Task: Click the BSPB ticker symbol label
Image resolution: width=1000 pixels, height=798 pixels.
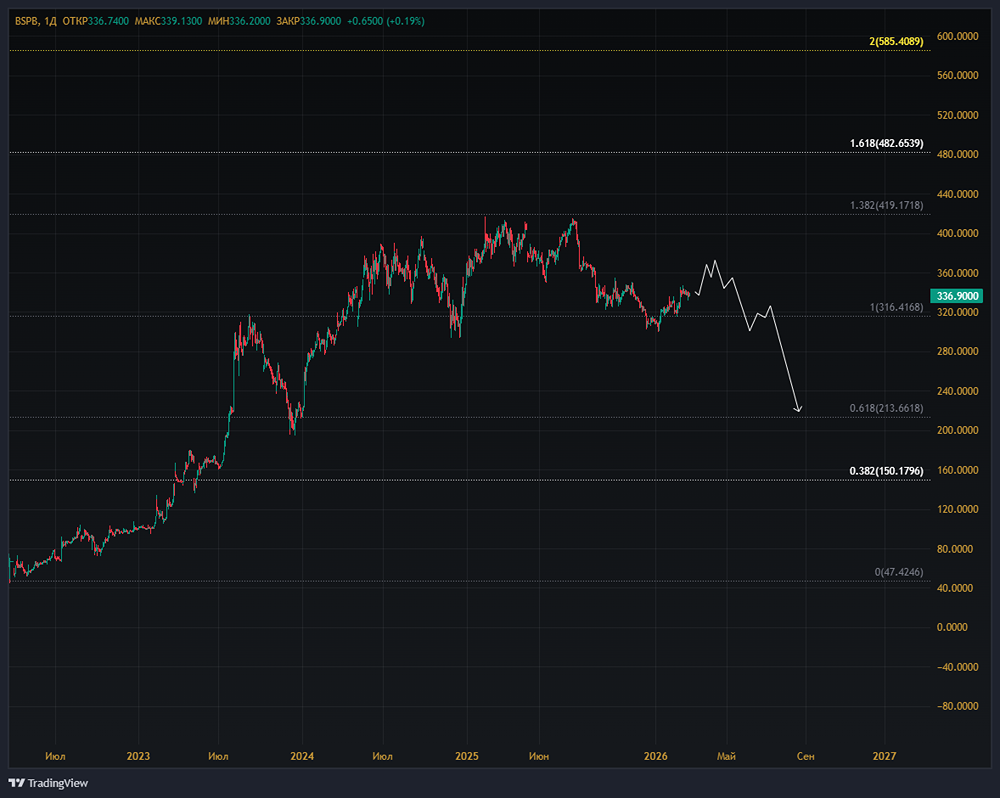Action: (26, 21)
